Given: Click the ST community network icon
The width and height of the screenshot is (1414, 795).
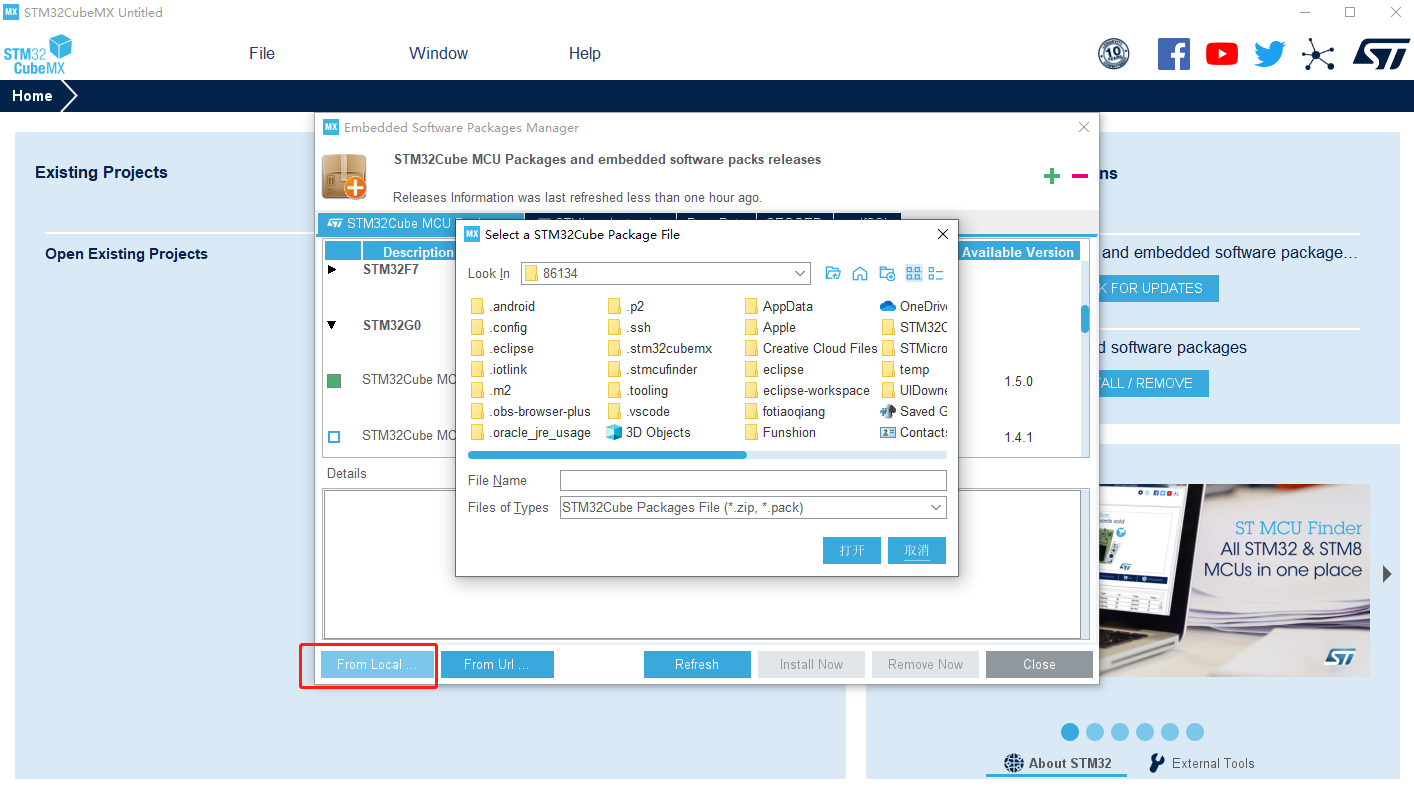Looking at the screenshot, I should coord(1318,54).
